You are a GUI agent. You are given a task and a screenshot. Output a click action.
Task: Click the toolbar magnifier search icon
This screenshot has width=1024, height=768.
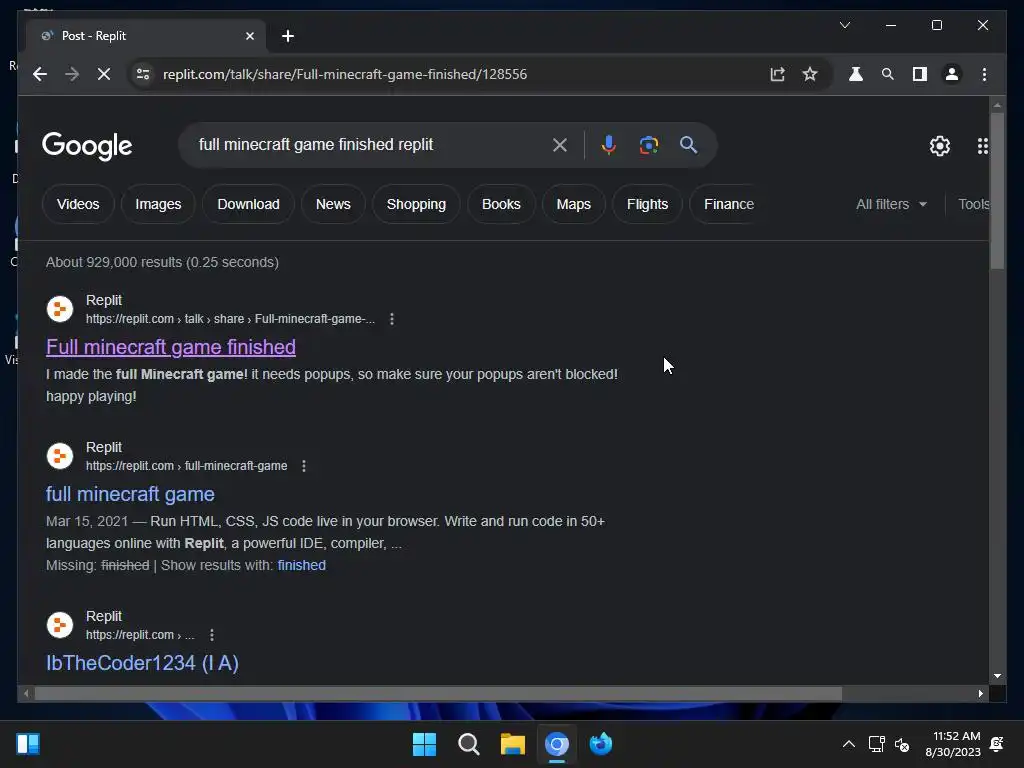[888, 74]
